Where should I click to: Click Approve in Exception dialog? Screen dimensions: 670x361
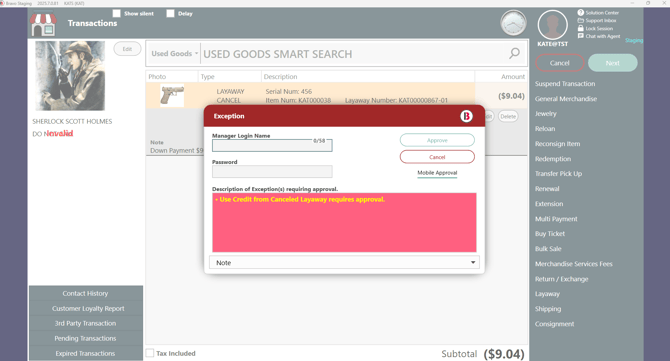pos(437,140)
